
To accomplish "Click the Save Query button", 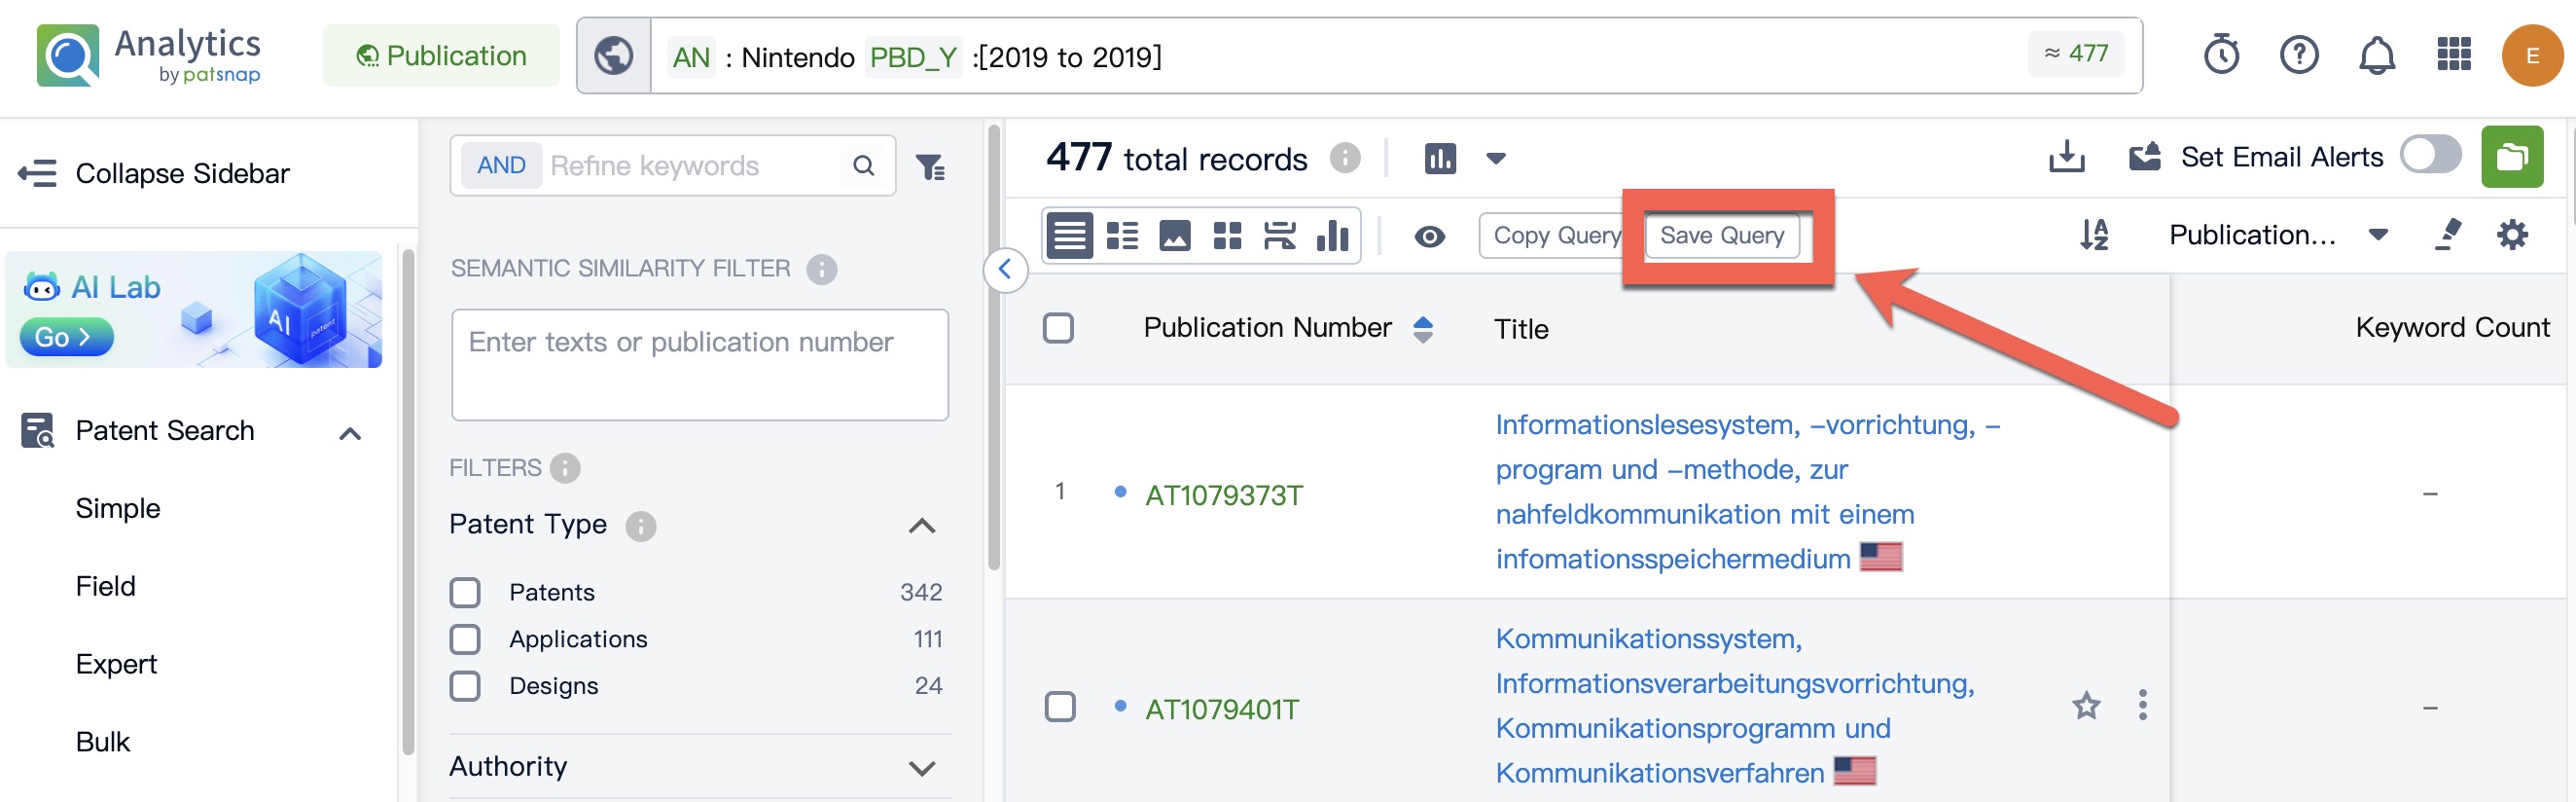I will (x=1721, y=236).
